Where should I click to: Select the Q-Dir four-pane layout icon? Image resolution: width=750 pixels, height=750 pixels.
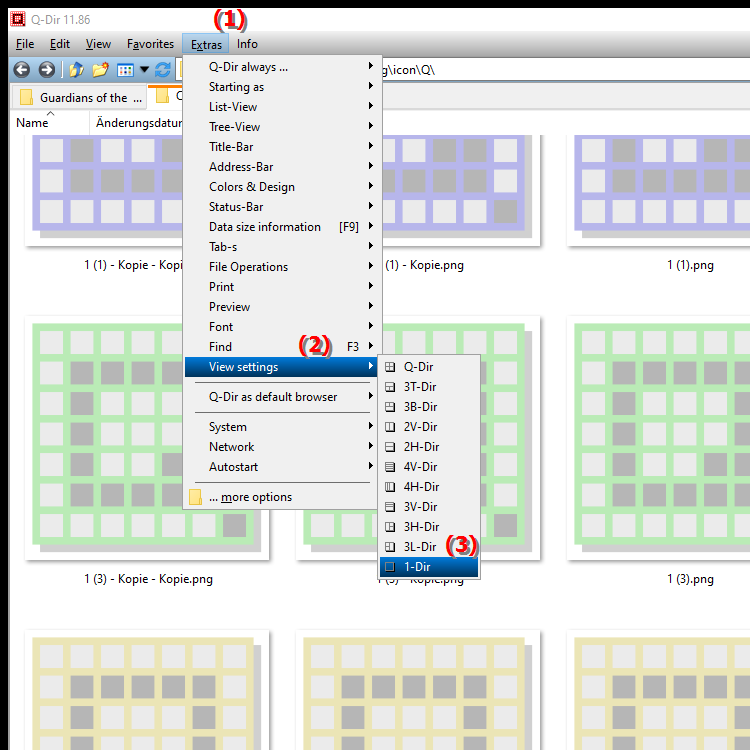390,367
